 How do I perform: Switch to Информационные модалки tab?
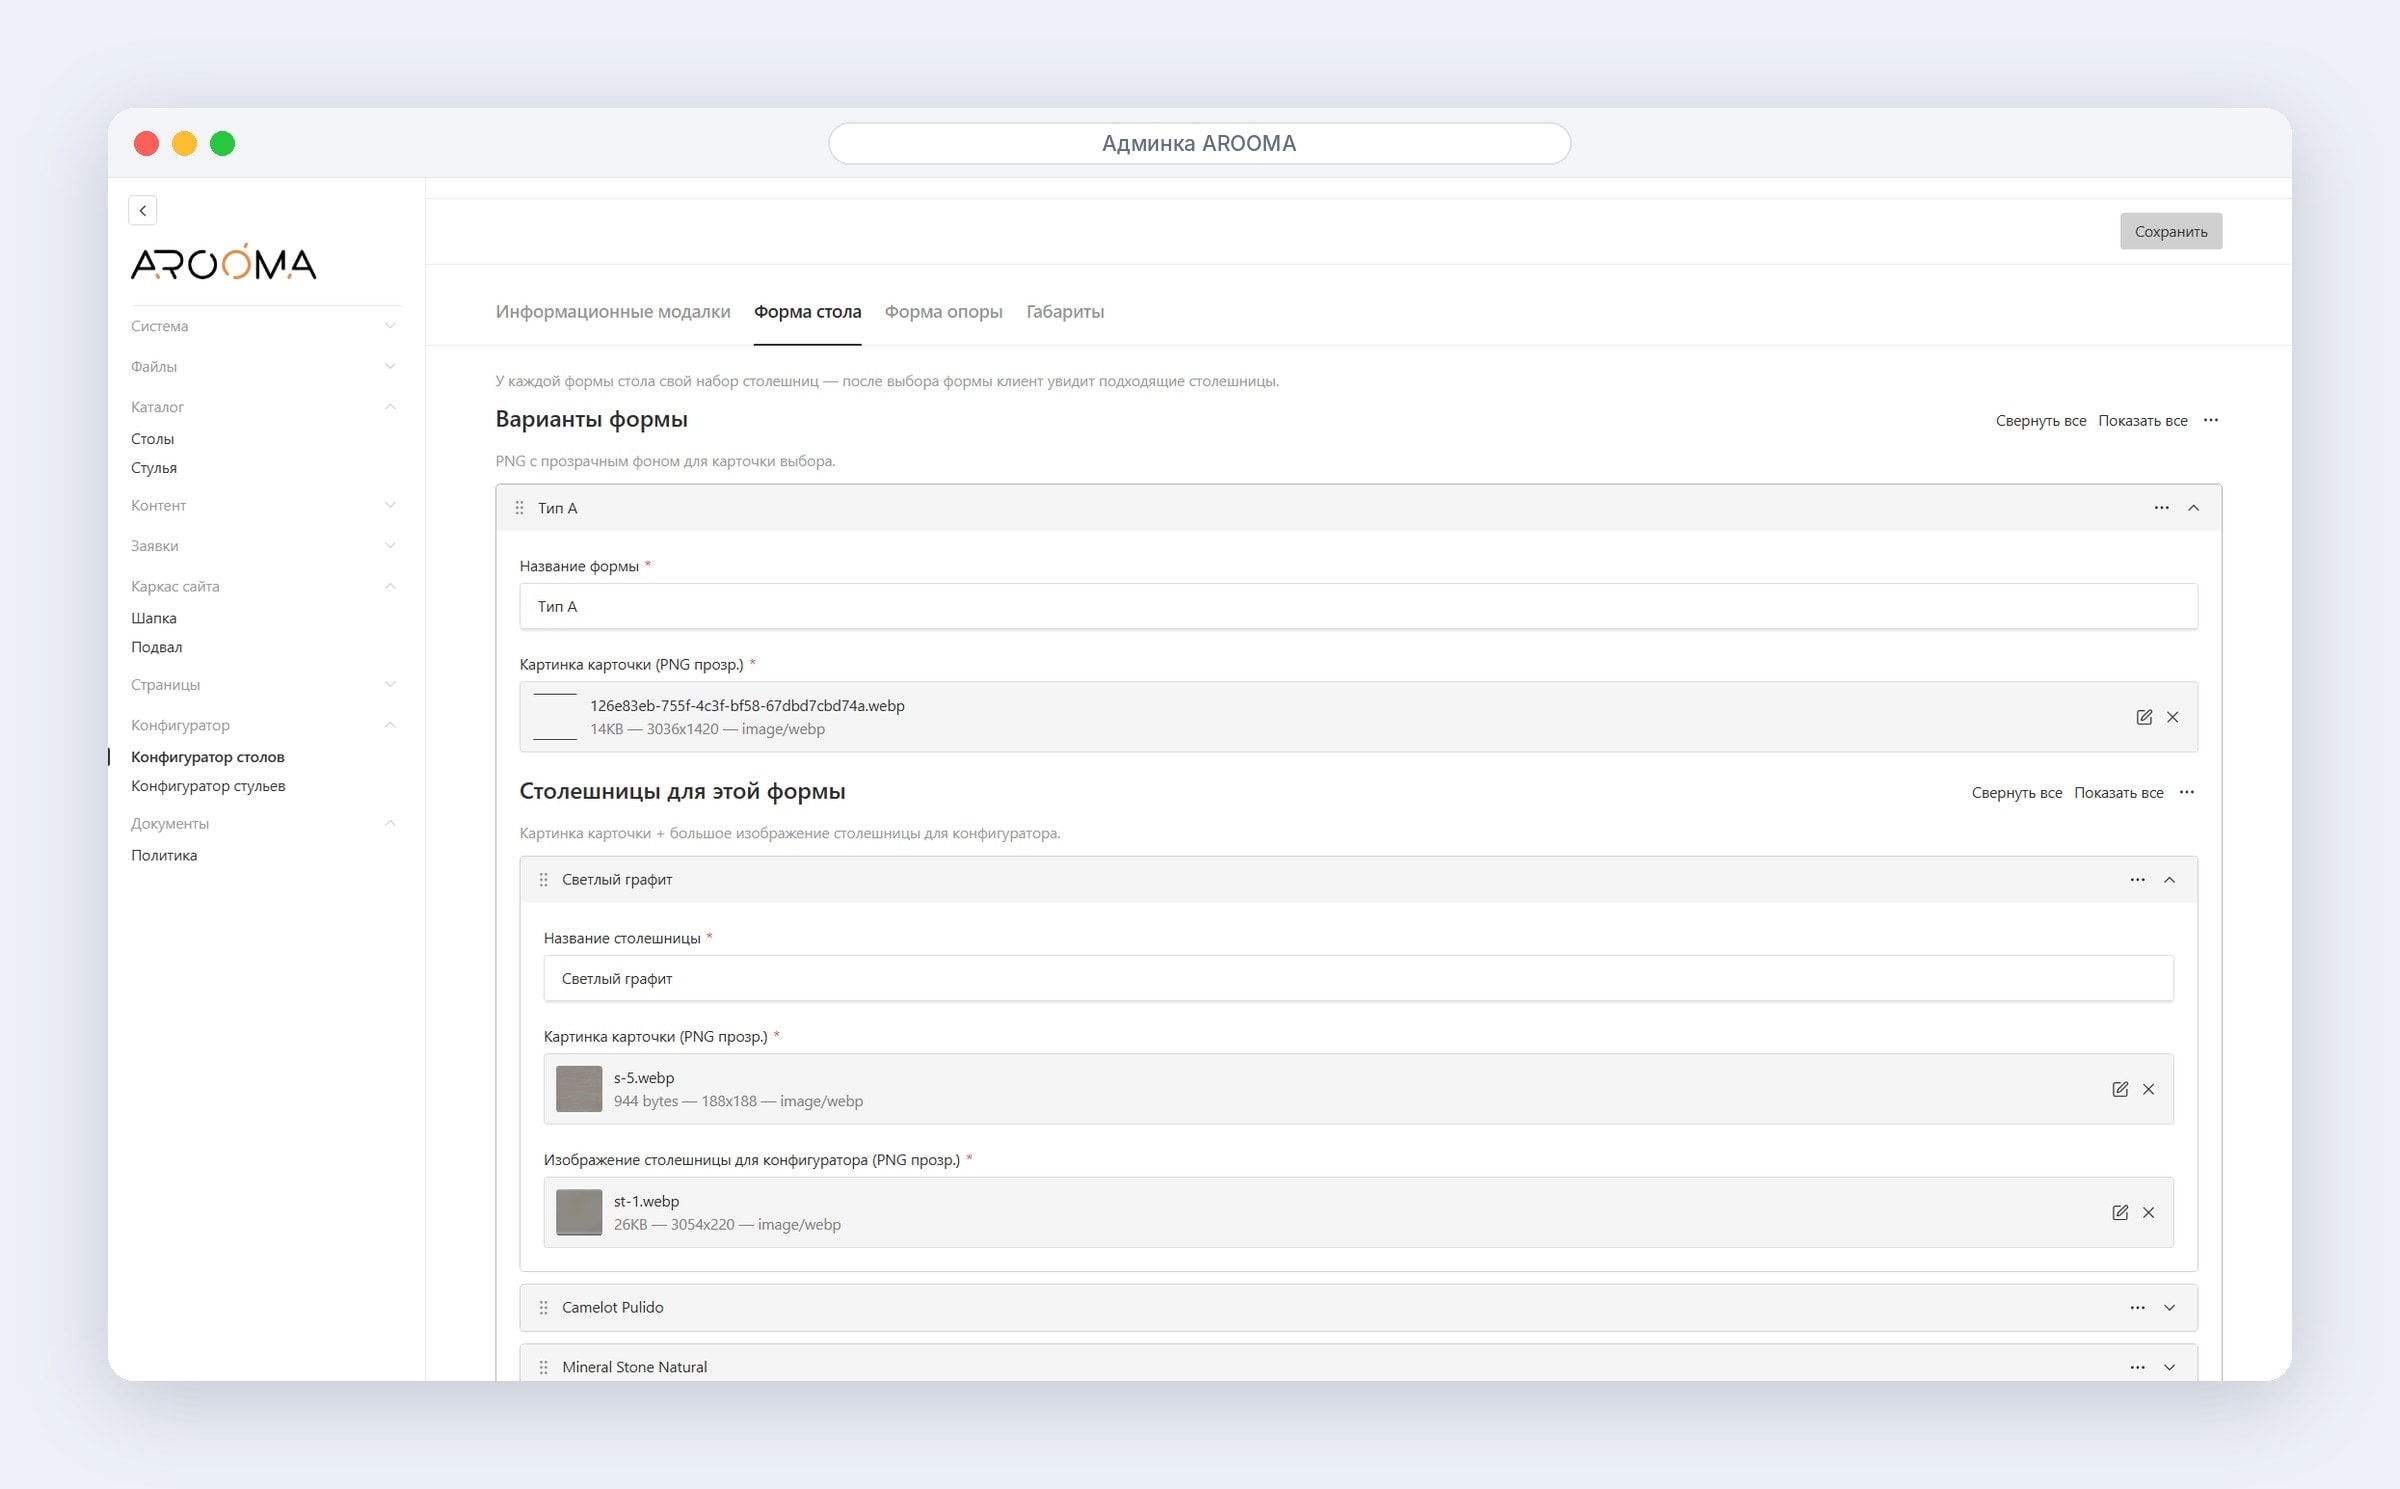click(x=613, y=312)
